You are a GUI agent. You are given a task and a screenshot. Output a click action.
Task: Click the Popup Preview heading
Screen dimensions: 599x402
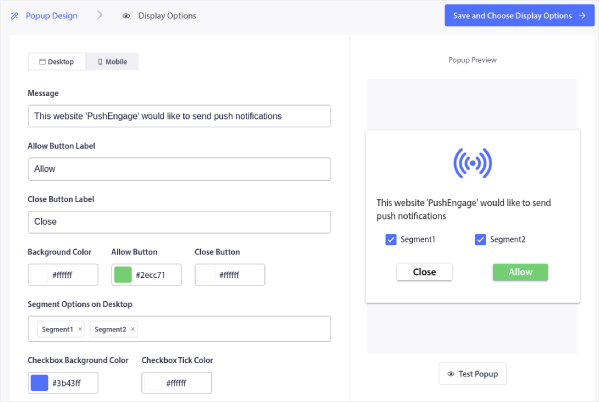(473, 60)
